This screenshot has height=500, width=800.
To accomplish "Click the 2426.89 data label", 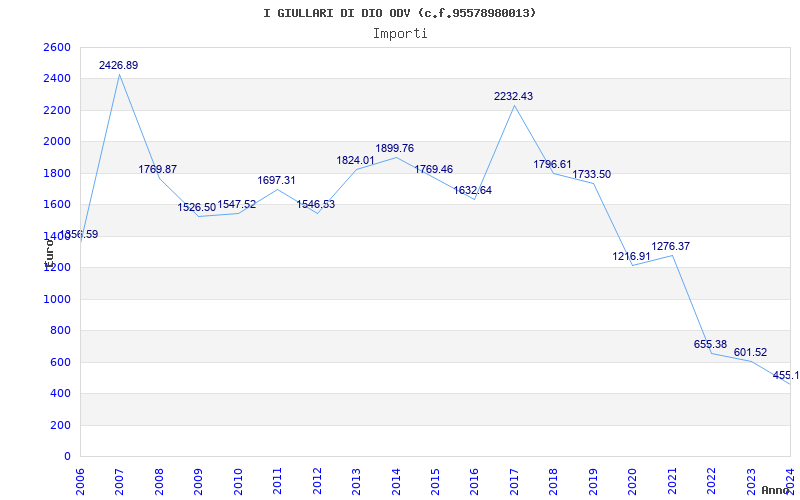I will (x=118, y=65).
